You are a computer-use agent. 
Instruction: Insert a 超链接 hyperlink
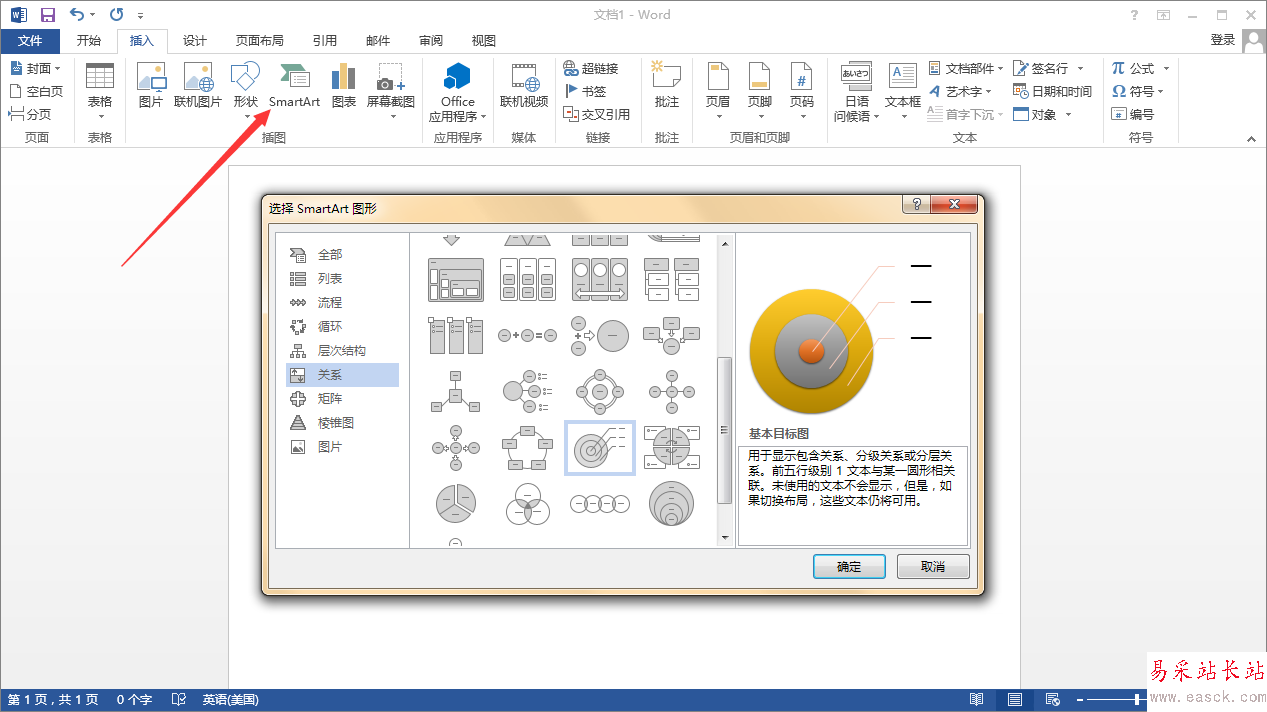click(x=591, y=68)
